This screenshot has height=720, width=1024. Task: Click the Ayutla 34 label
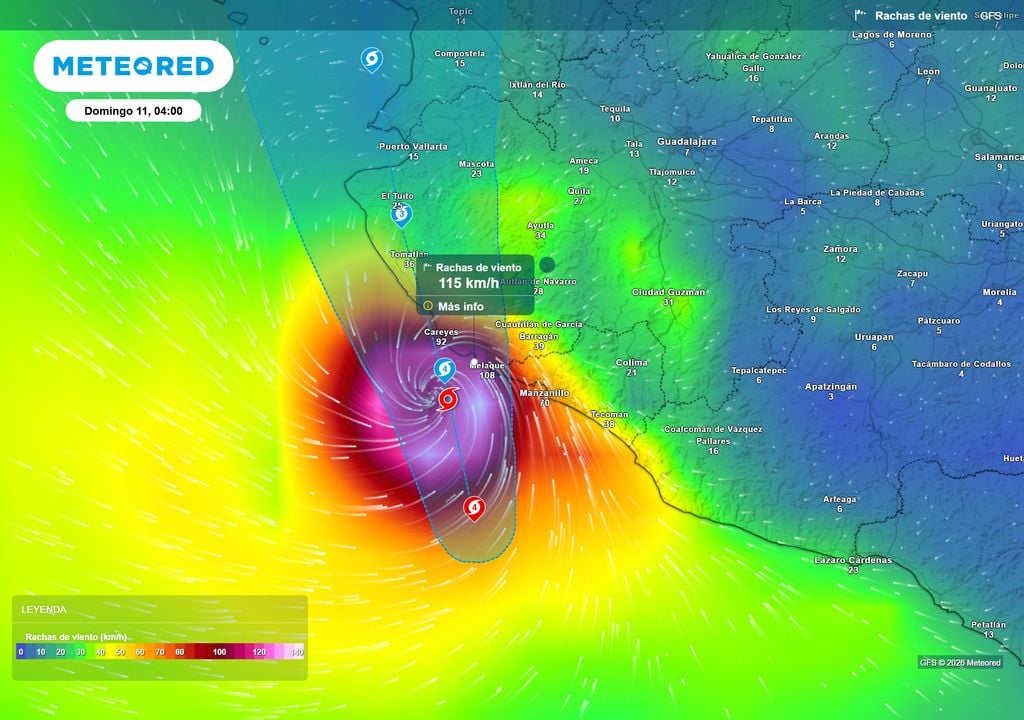[540, 230]
